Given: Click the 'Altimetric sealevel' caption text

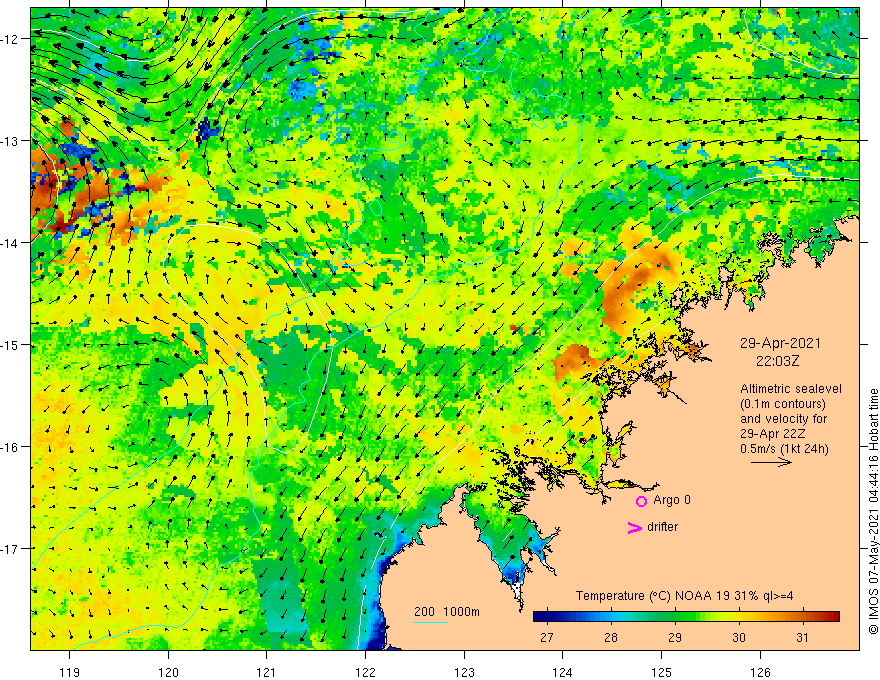Looking at the screenshot, I should [x=791, y=389].
